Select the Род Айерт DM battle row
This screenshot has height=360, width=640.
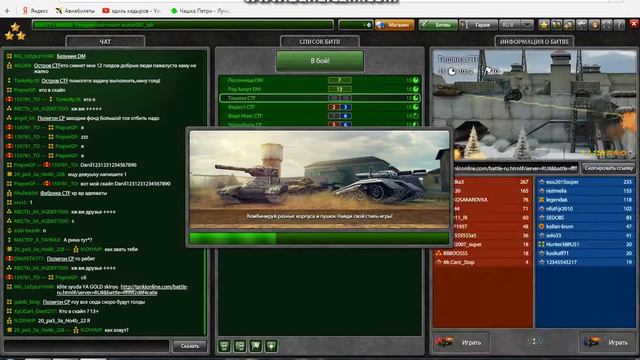click(x=320, y=89)
